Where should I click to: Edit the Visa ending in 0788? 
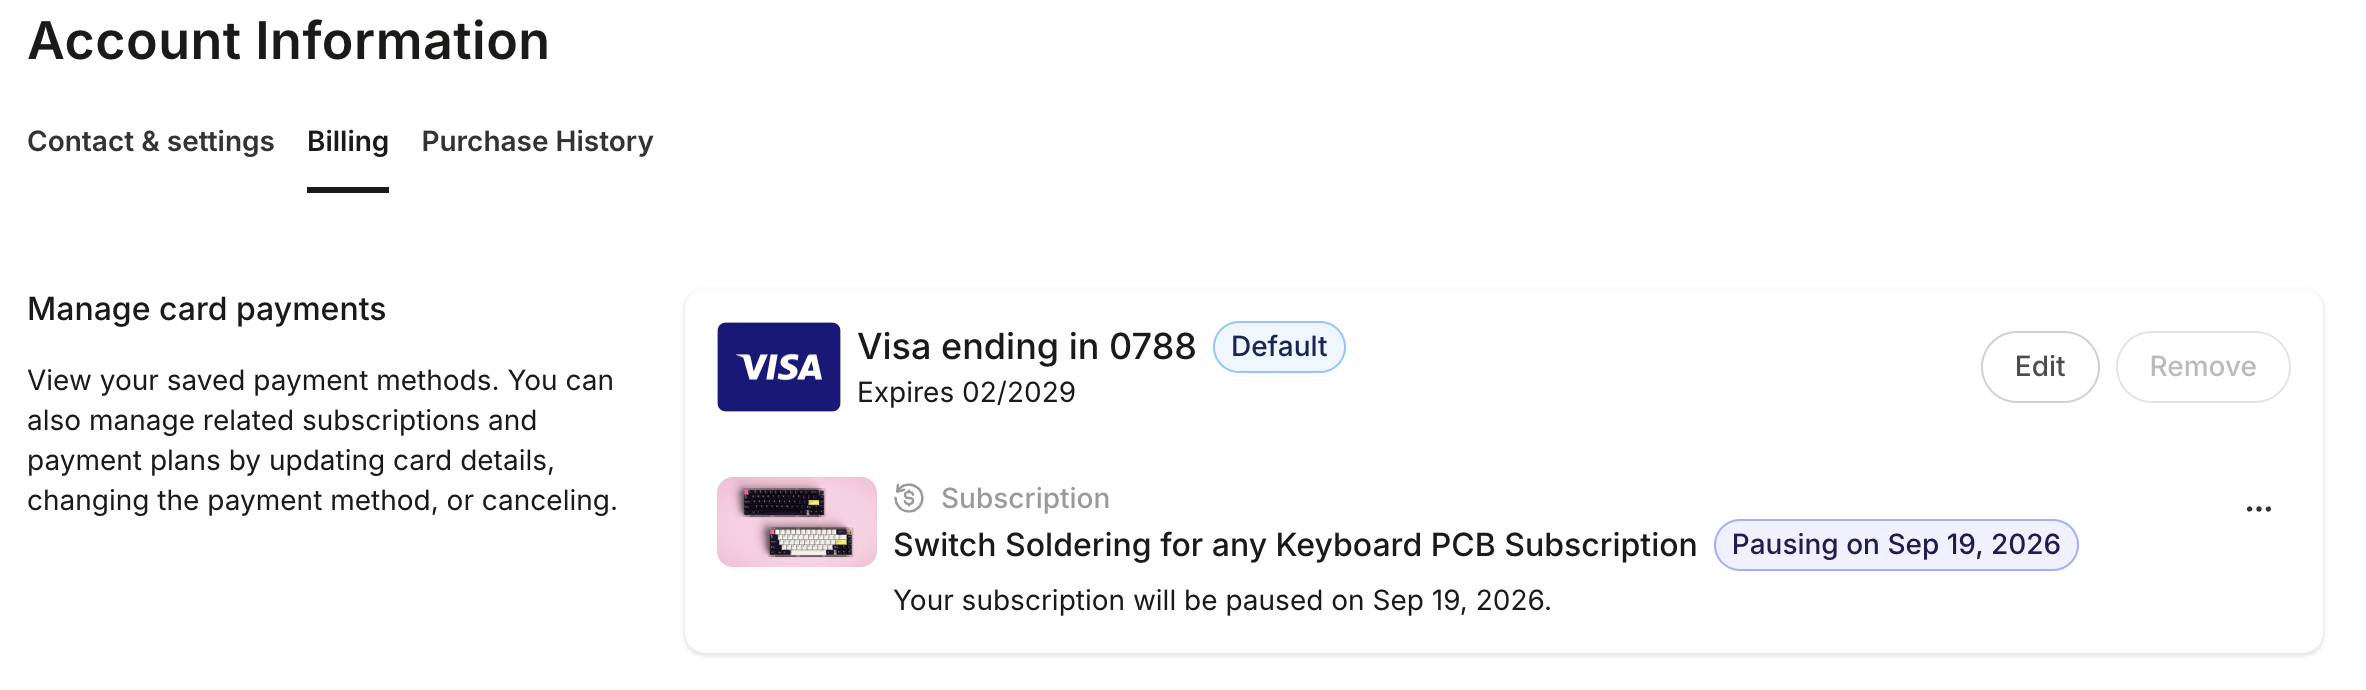pos(2040,367)
